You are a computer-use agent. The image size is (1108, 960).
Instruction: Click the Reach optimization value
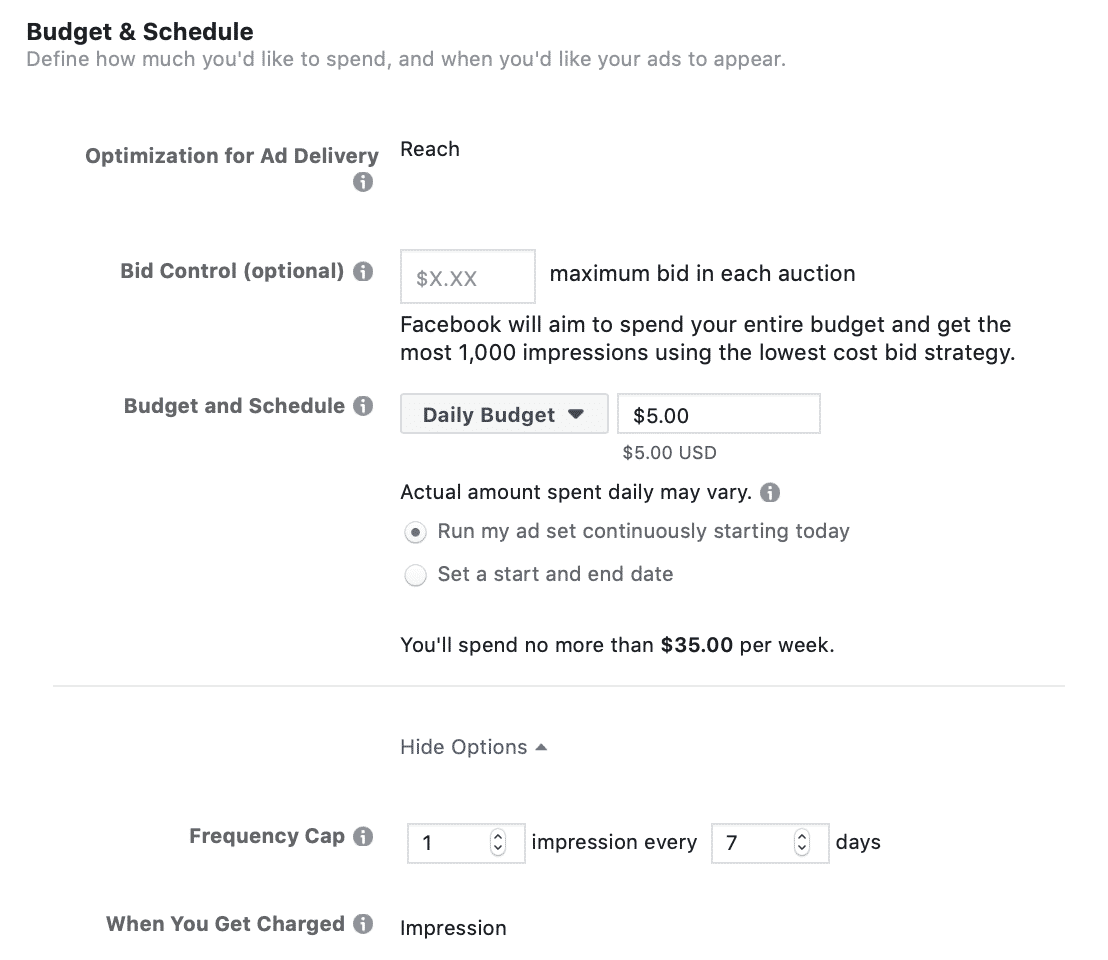pyautogui.click(x=430, y=149)
